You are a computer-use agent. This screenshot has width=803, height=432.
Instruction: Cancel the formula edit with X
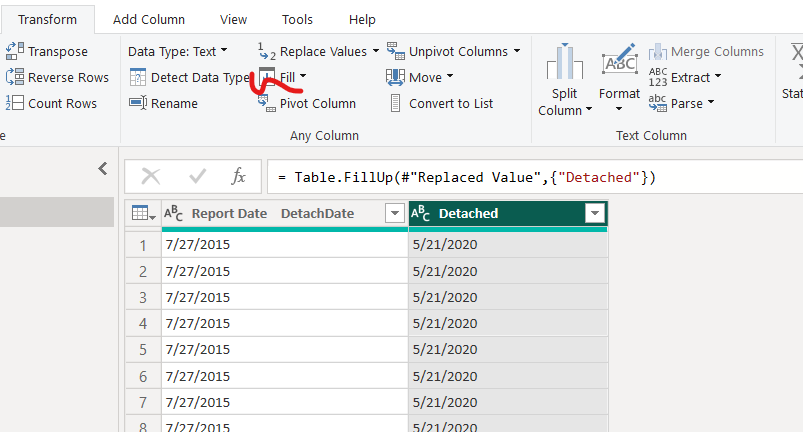(151, 177)
